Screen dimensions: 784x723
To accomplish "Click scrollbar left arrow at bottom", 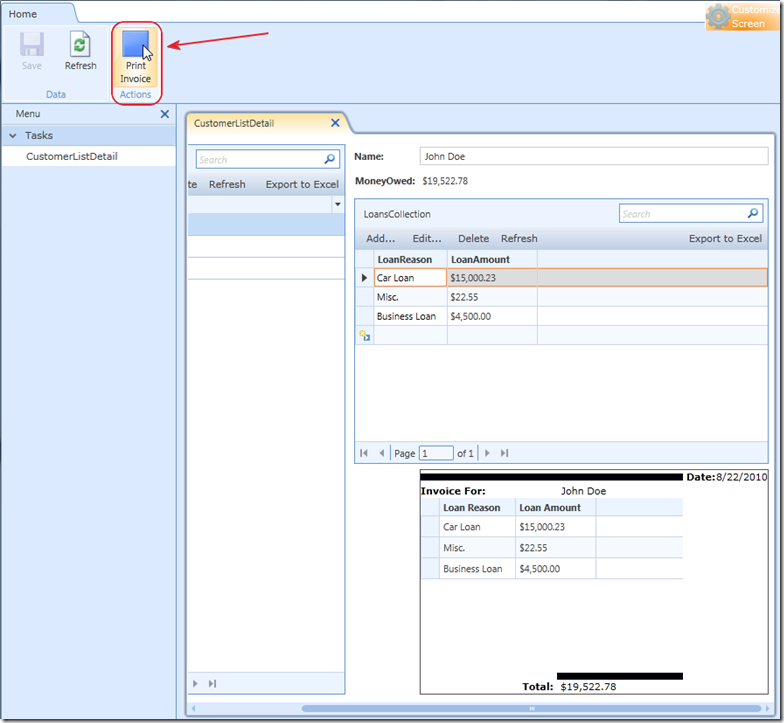I will click(x=193, y=708).
